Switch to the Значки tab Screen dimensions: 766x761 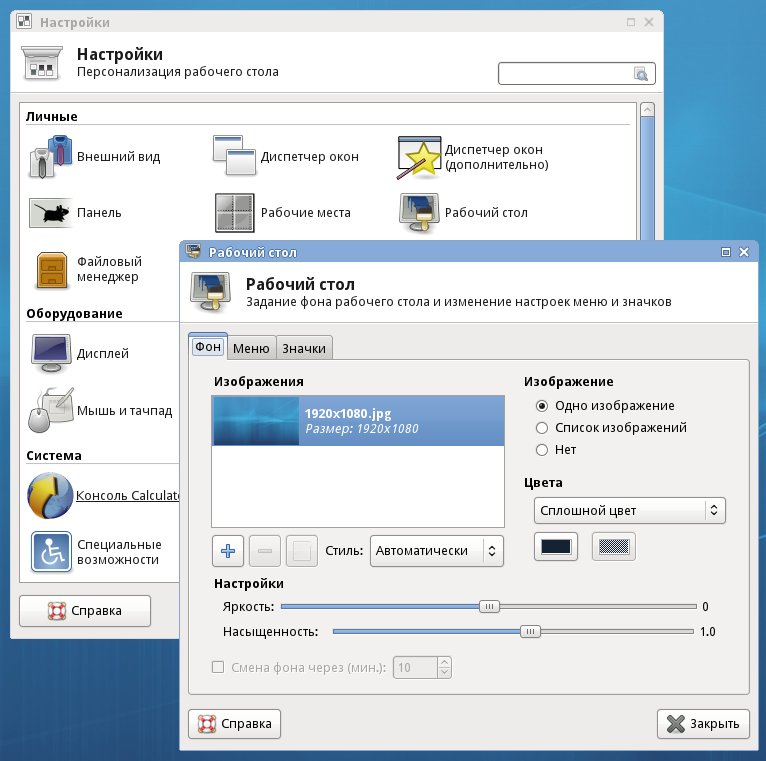(x=304, y=348)
